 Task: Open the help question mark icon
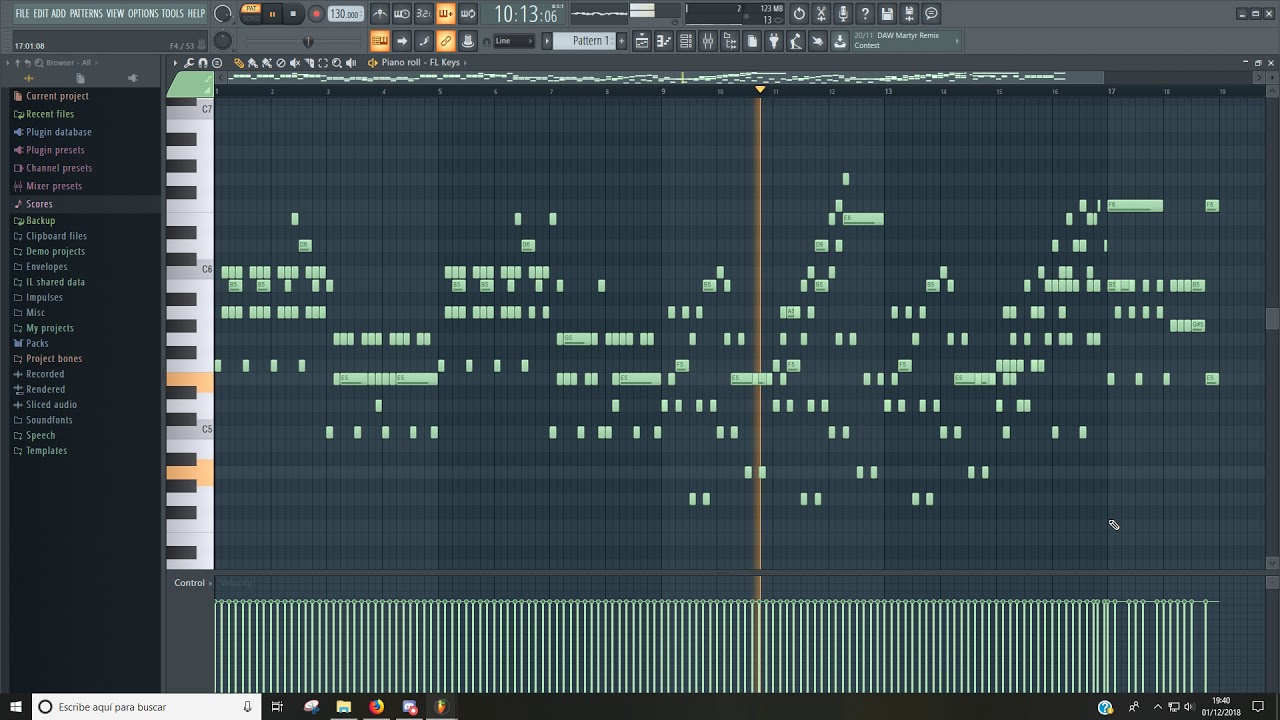click(x=865, y=14)
